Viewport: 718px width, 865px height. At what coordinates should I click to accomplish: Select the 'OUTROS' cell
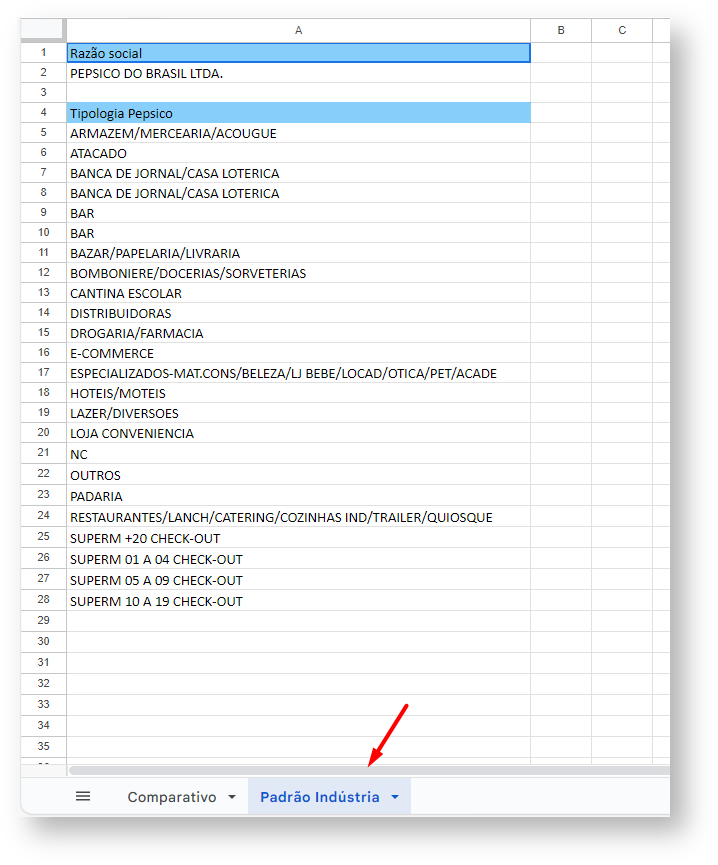click(298, 474)
